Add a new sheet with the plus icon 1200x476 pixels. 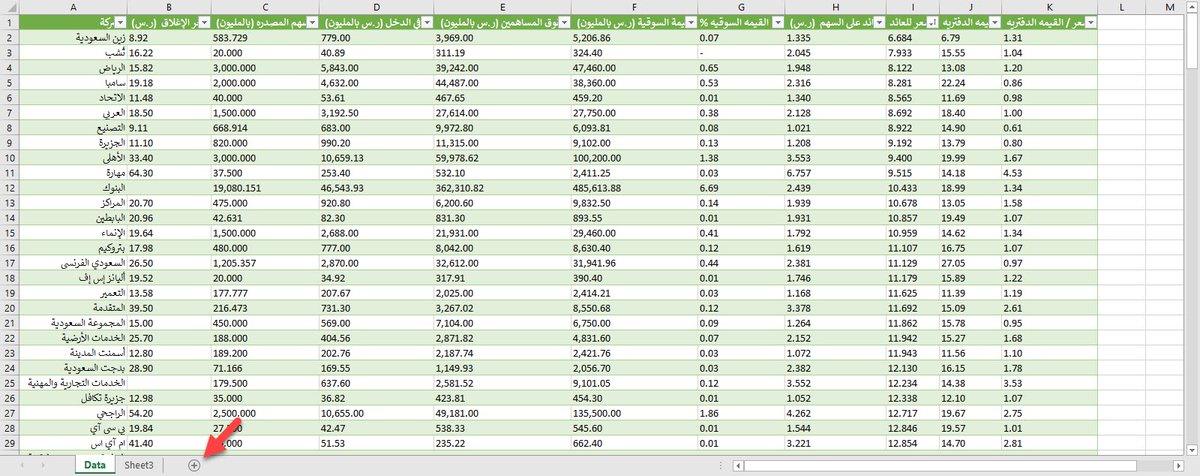pos(195,465)
